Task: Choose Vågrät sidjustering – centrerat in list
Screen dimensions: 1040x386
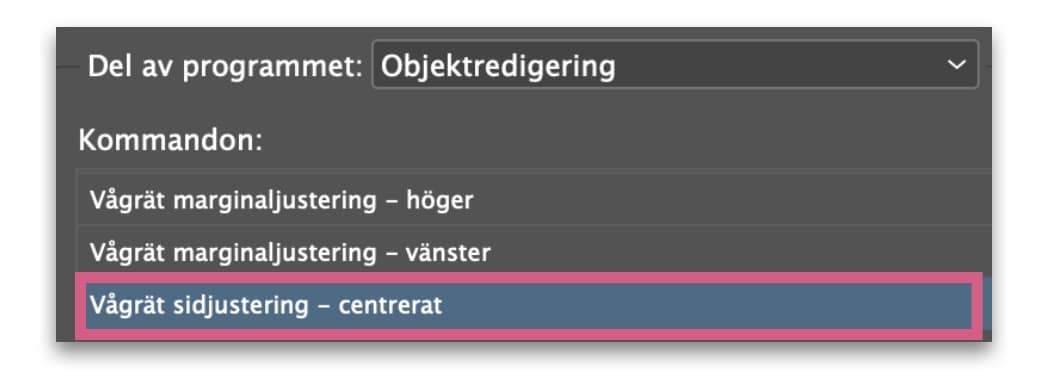Action: [529, 306]
